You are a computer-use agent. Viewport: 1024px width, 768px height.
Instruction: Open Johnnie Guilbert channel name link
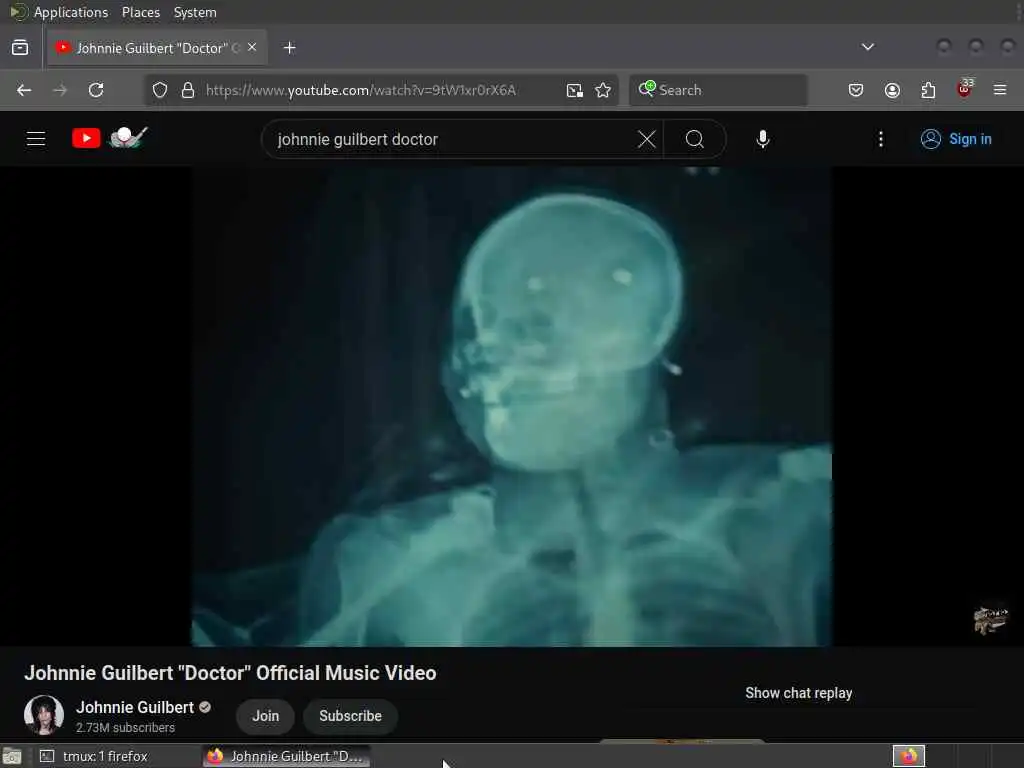(x=135, y=707)
